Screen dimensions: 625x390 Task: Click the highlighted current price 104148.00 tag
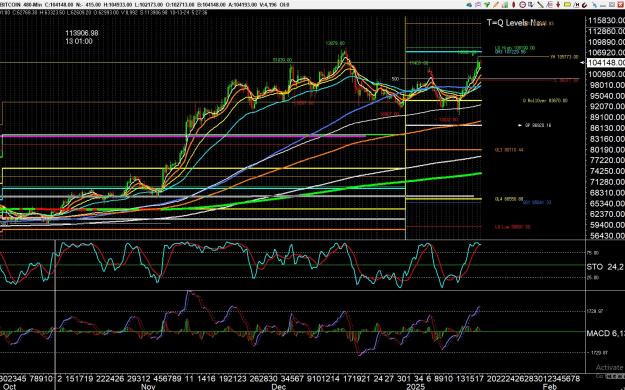[606, 63]
